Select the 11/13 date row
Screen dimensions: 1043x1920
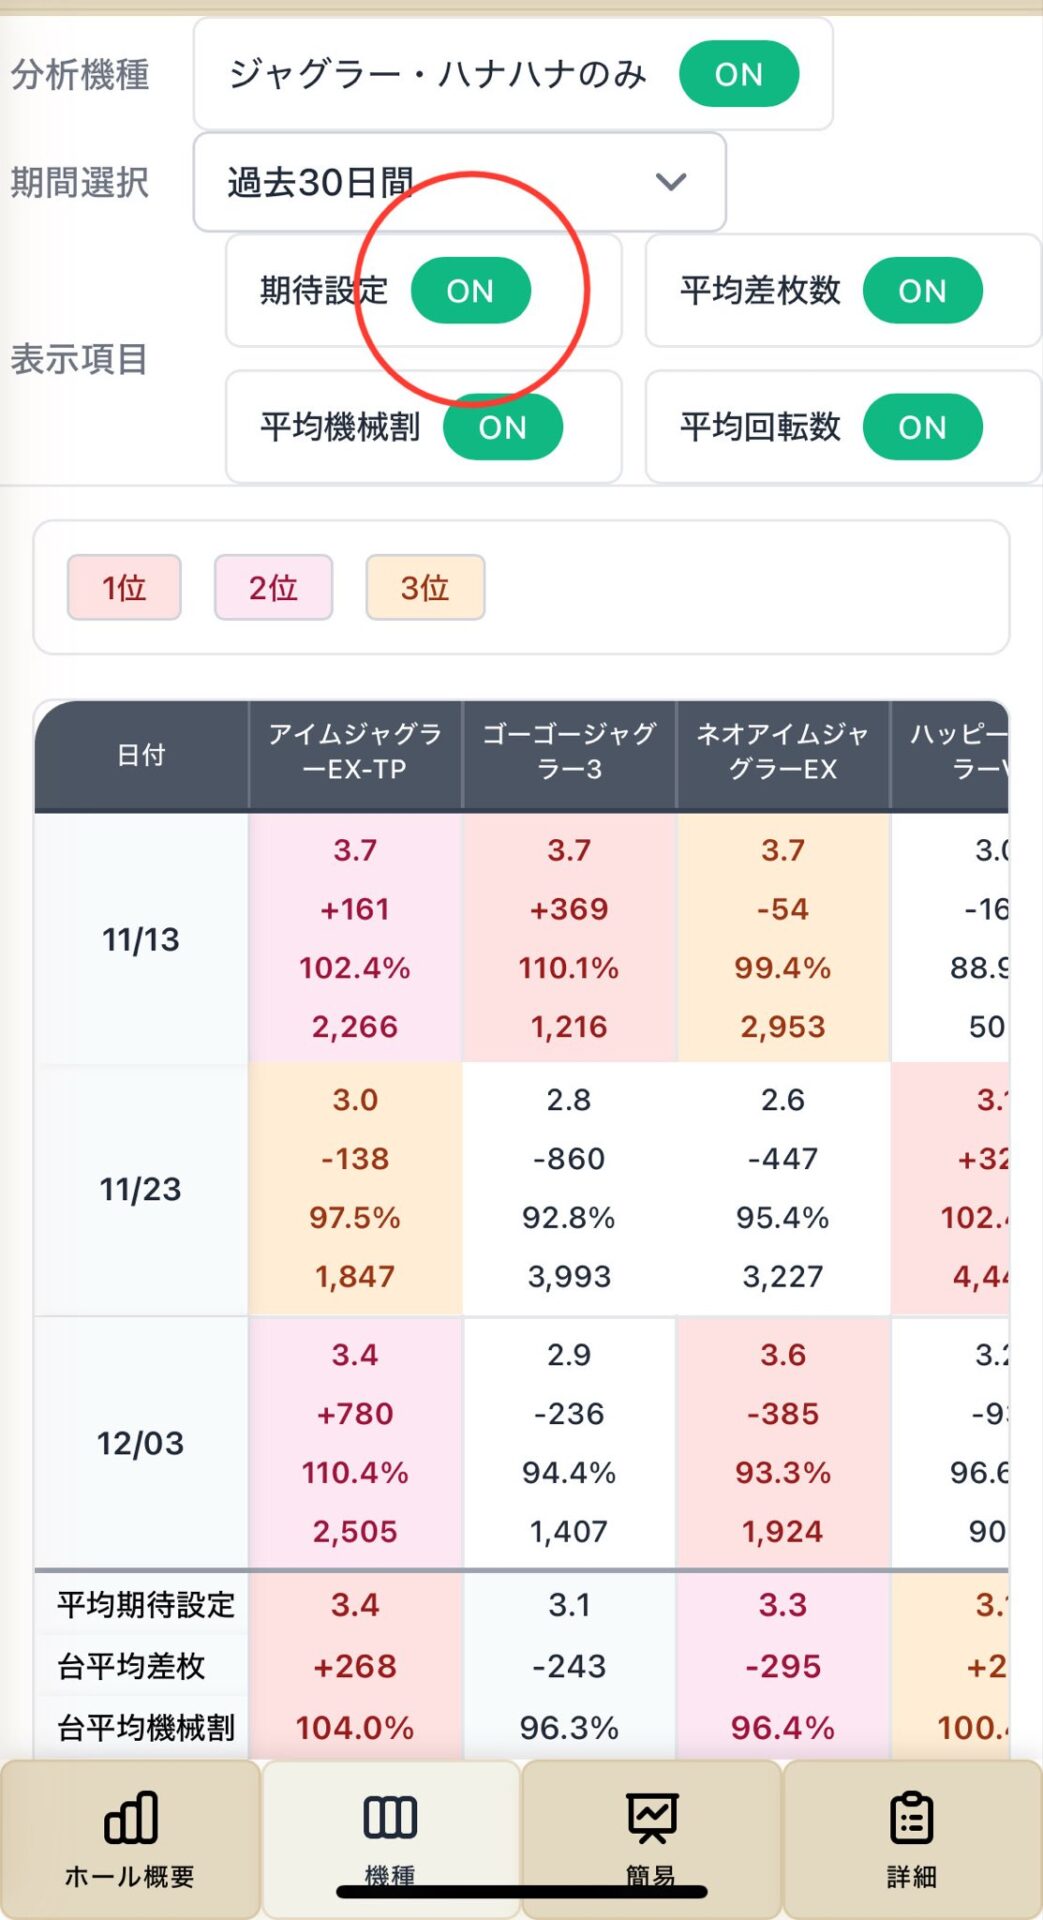[141, 939]
